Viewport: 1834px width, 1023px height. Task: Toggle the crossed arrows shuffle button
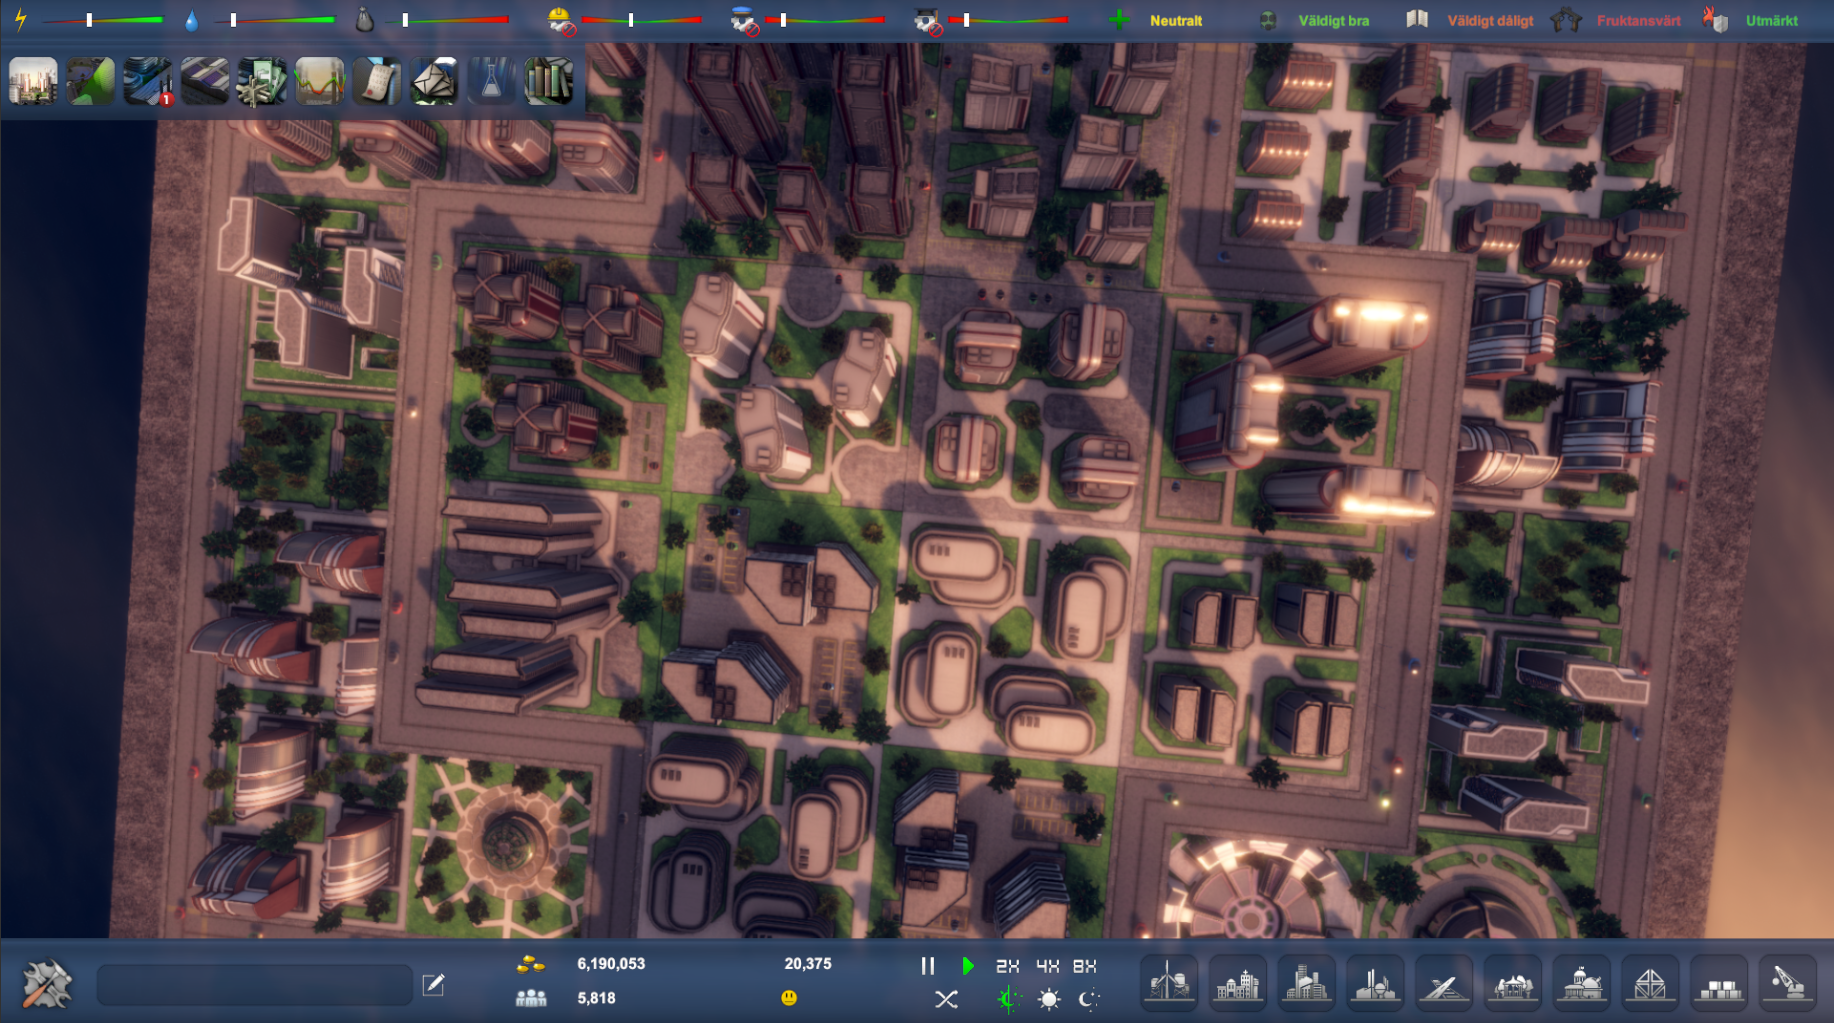coord(946,999)
